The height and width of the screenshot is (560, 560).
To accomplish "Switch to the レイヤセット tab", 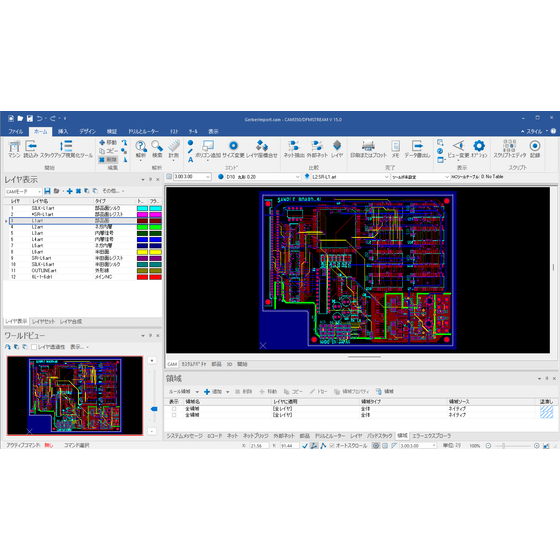I will click(44, 321).
